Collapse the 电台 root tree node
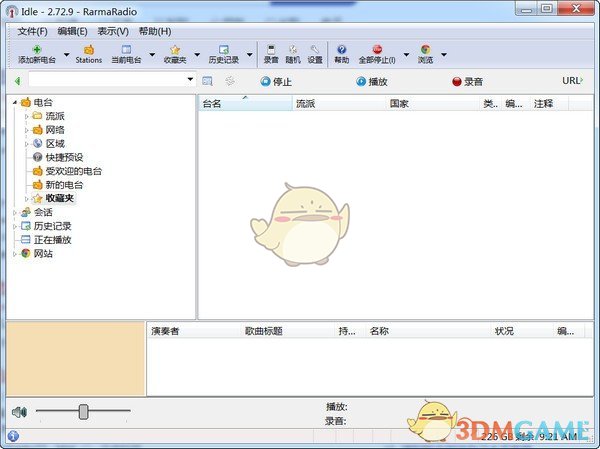This screenshot has width=600, height=449. pyautogui.click(x=15, y=102)
